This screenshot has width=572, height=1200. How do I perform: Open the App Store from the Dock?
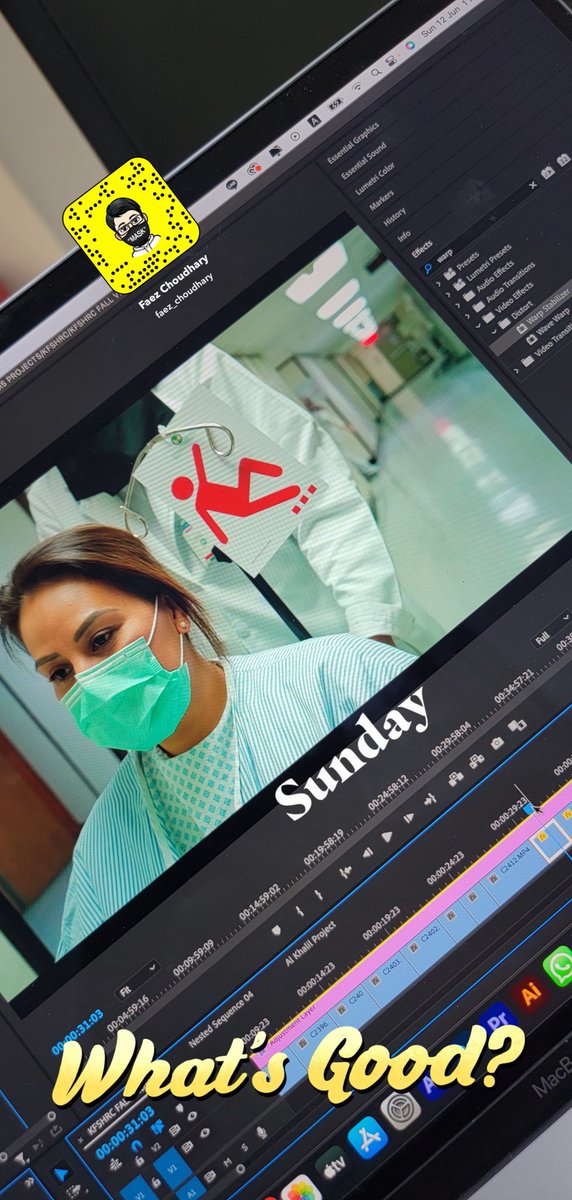point(368,1137)
